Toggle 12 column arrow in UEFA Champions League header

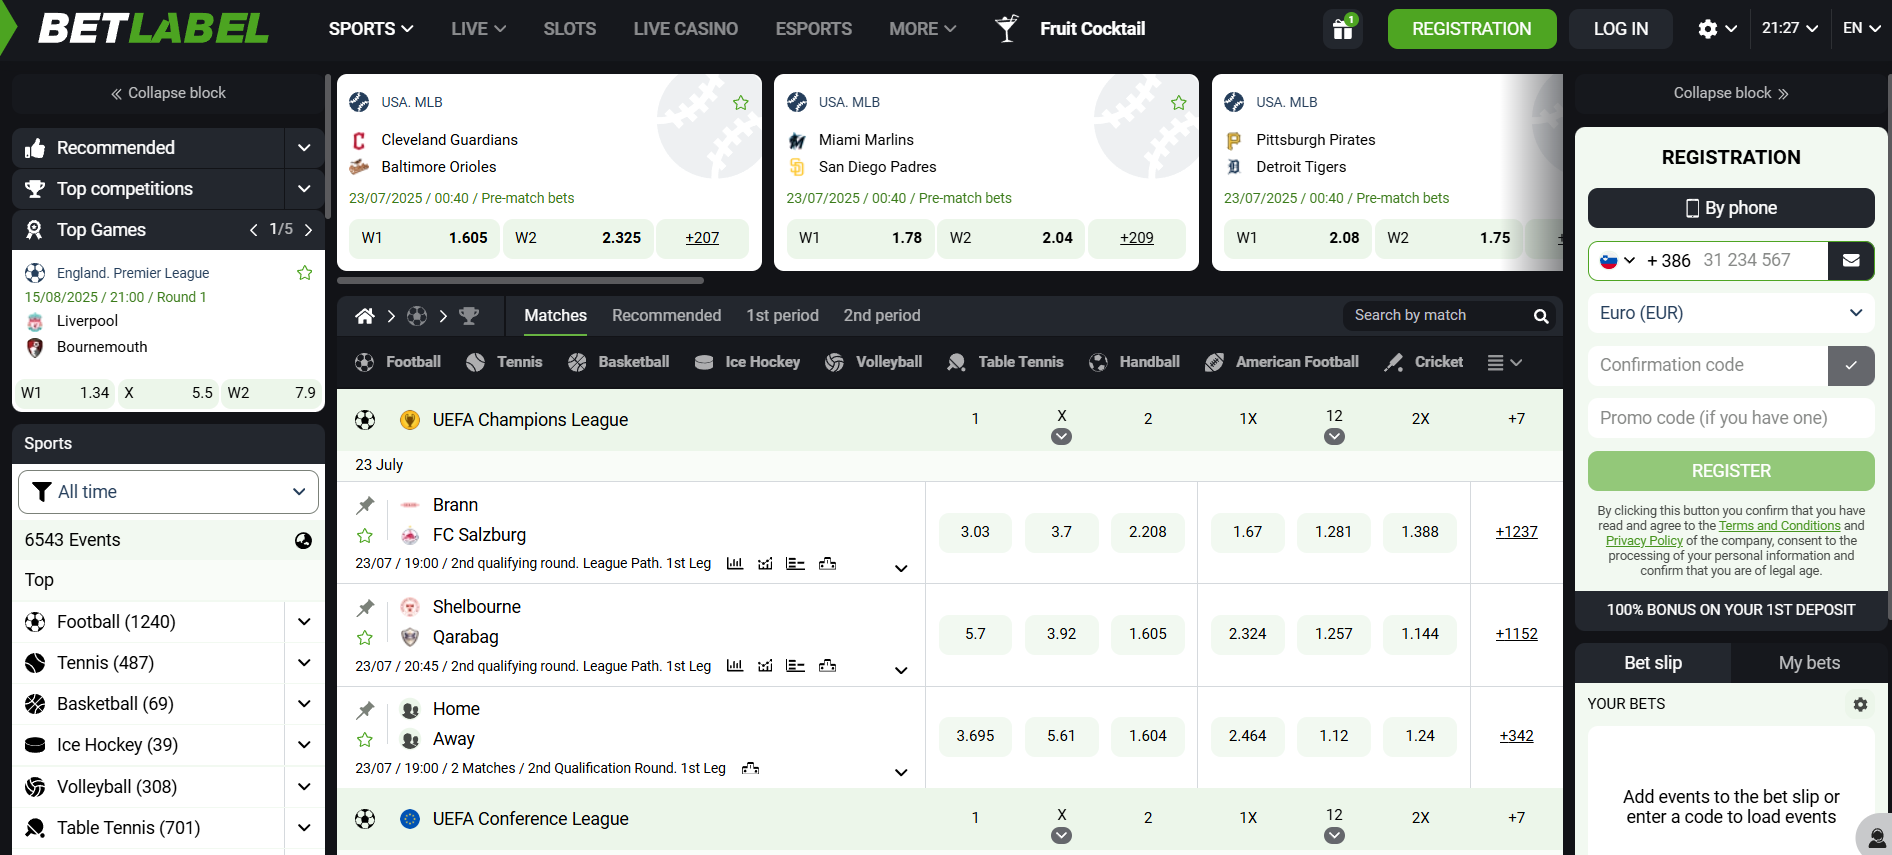pos(1334,437)
